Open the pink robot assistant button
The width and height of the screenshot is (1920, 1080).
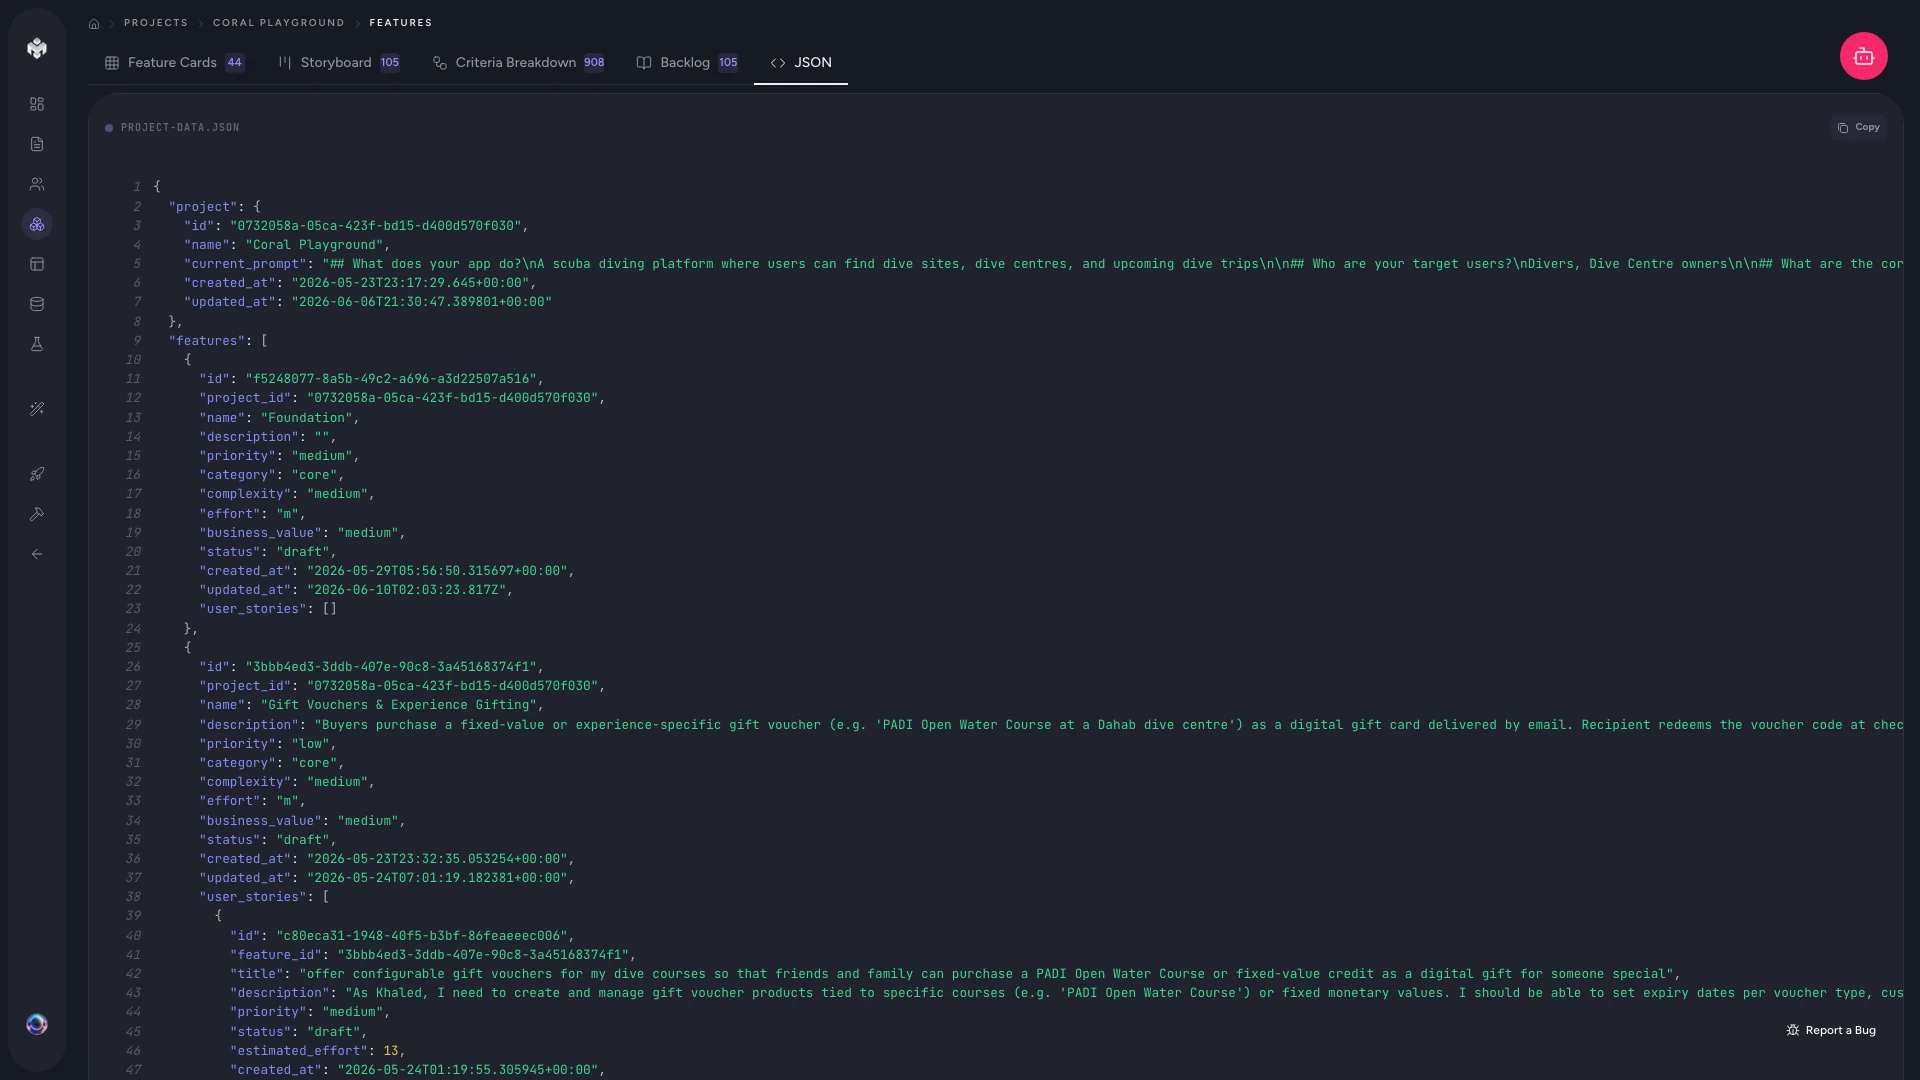1863,56
